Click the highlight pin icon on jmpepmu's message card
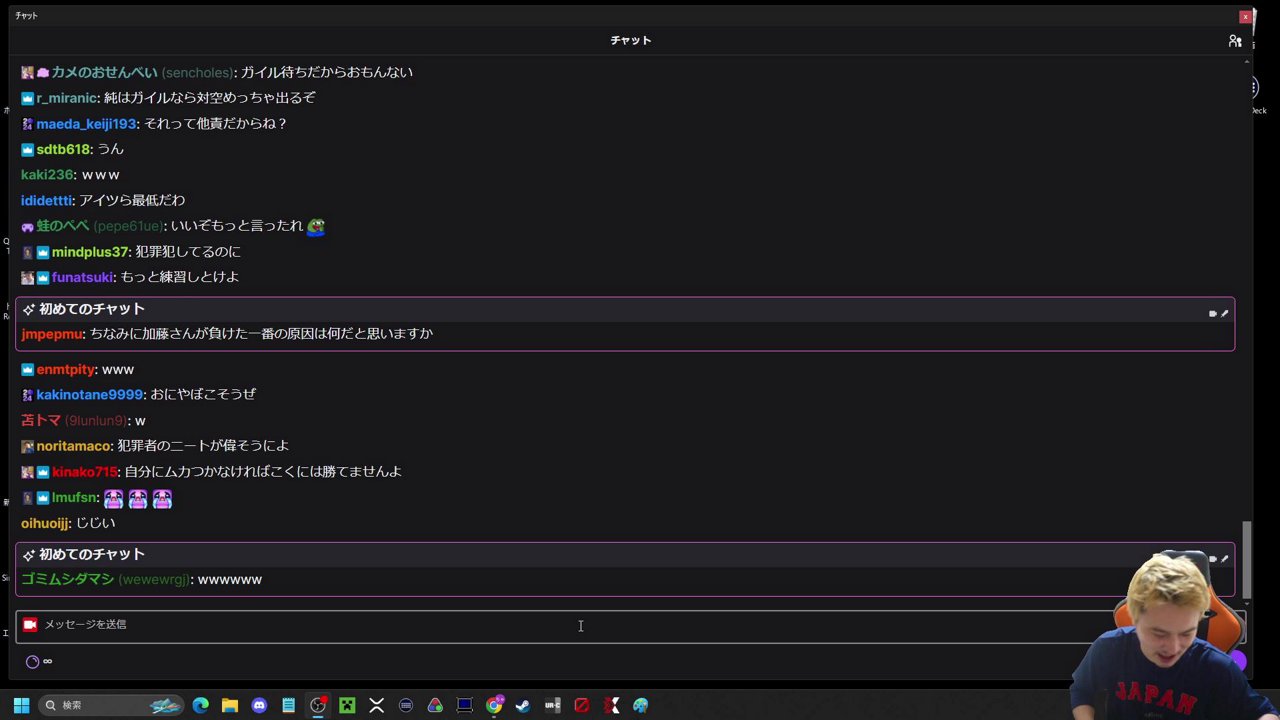This screenshot has width=1280, height=720. click(x=1225, y=313)
